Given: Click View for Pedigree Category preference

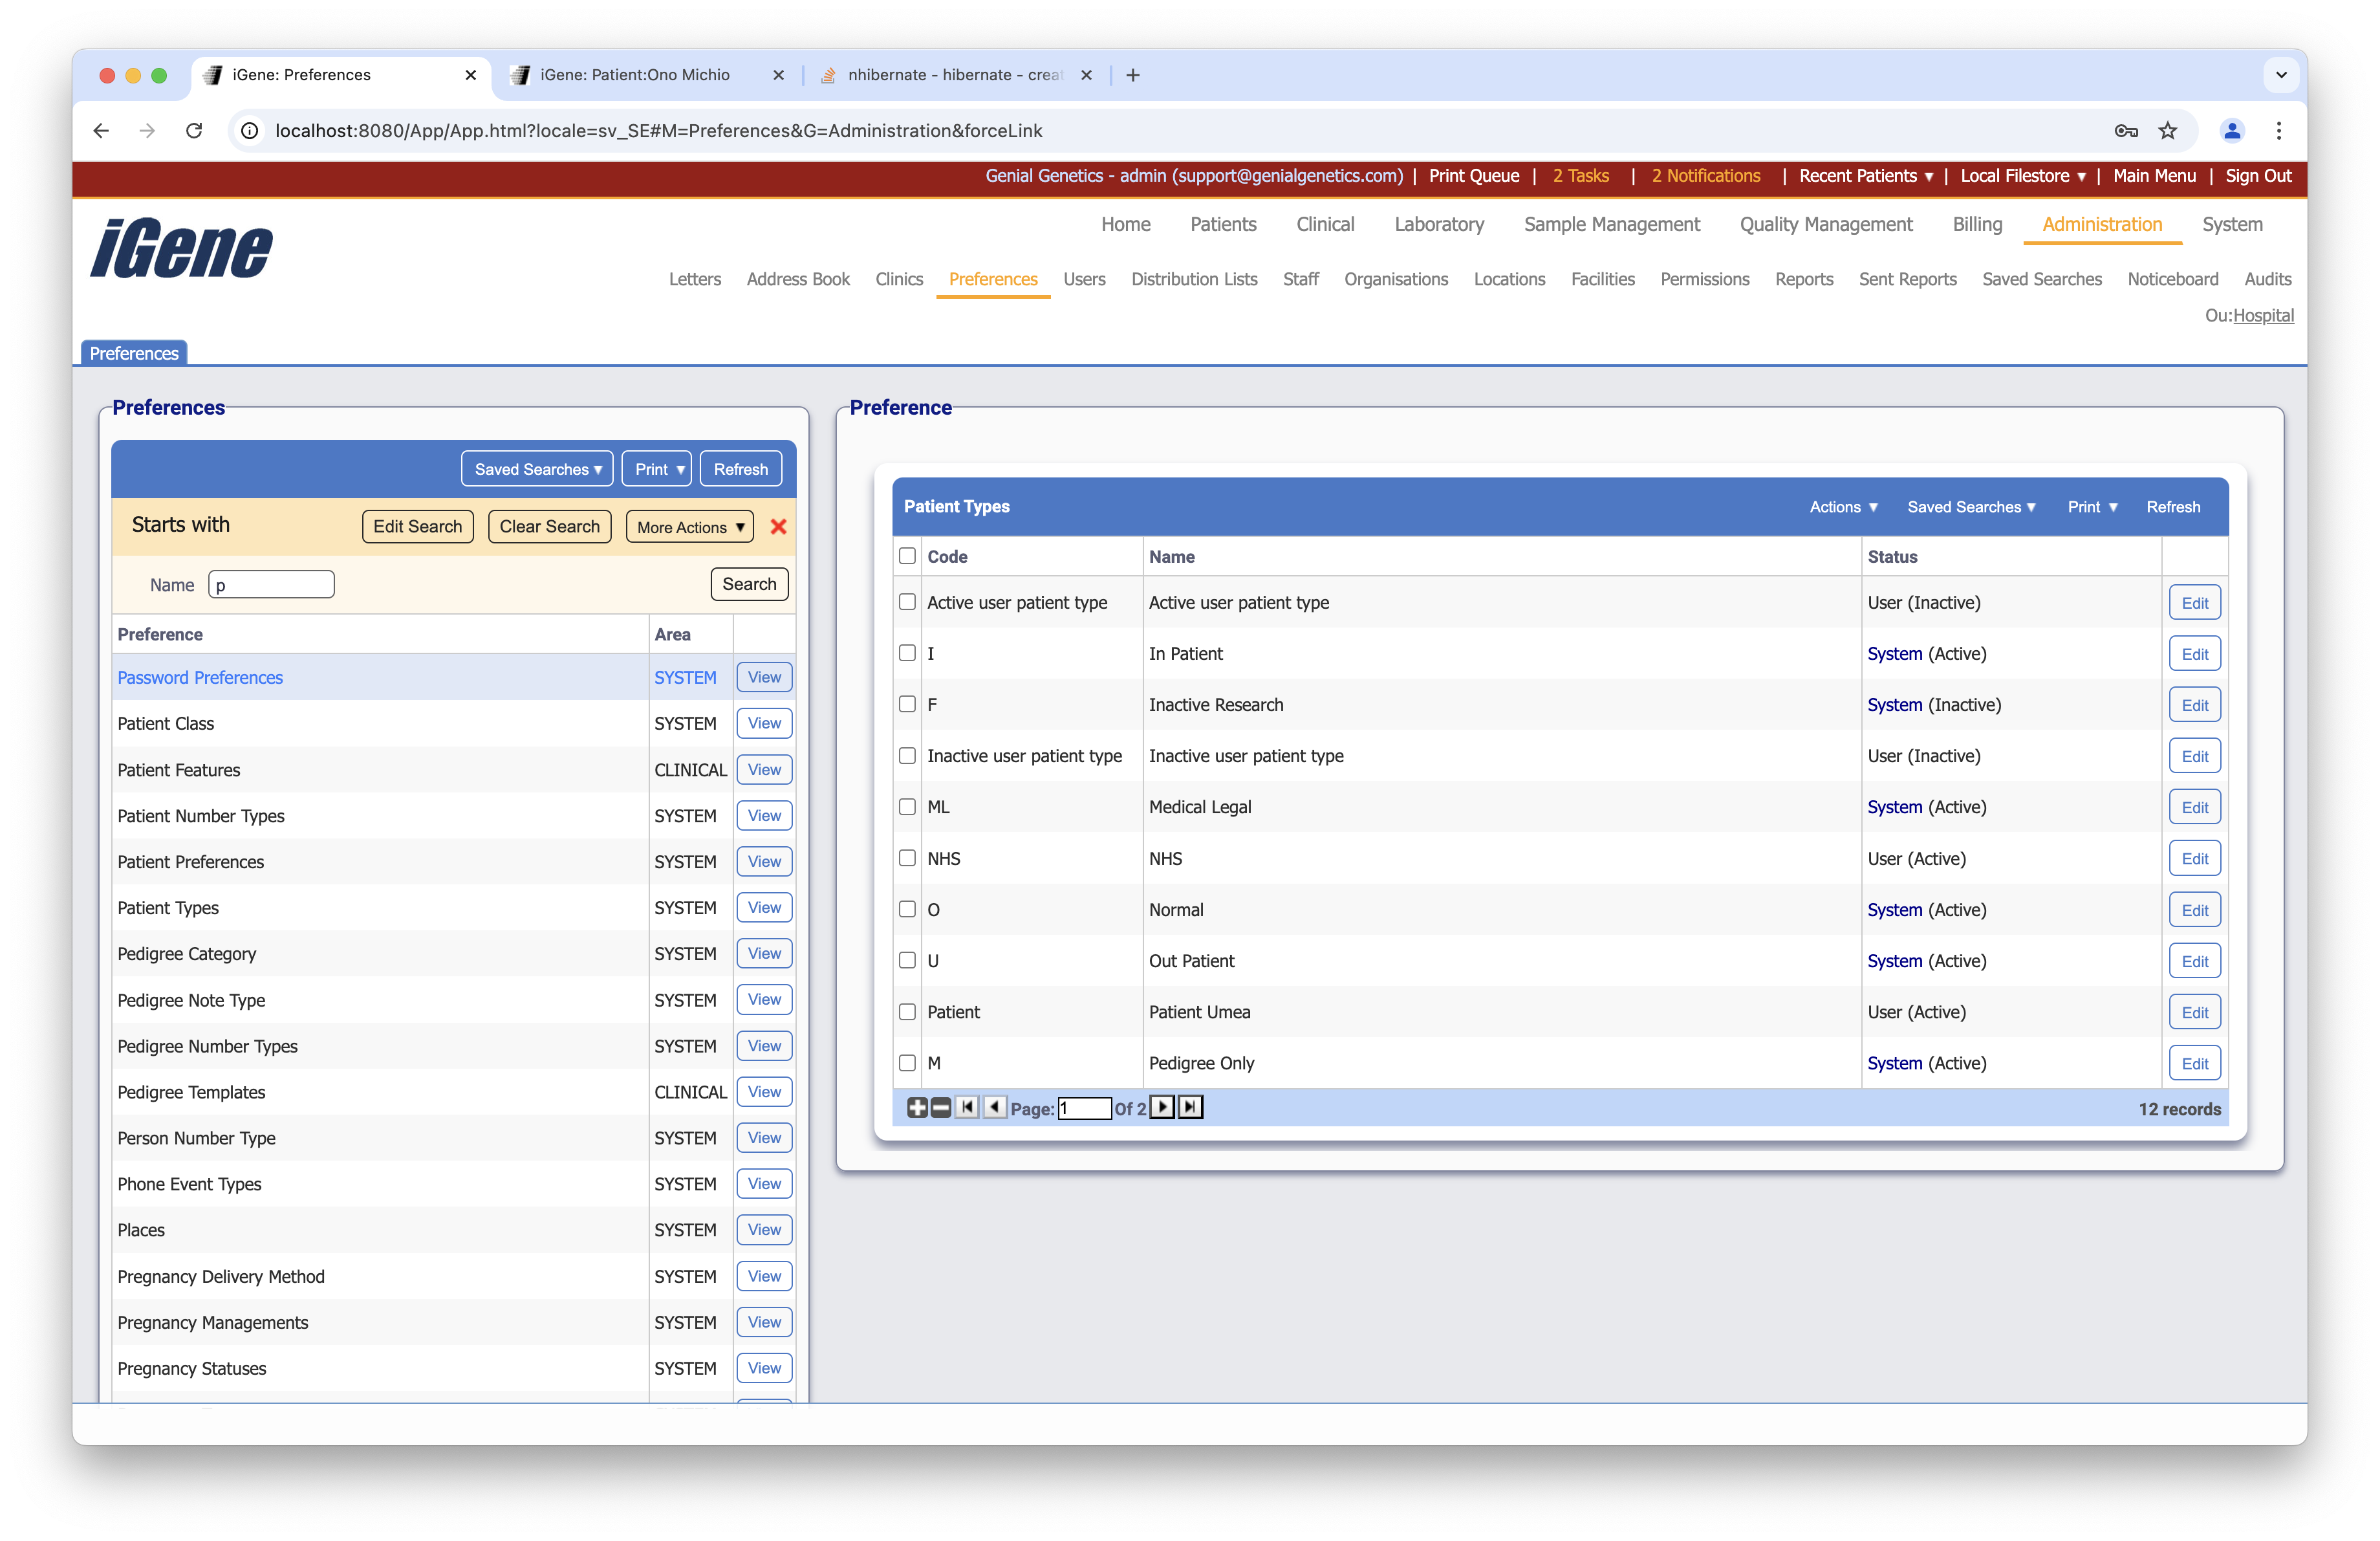Looking at the screenshot, I should pyautogui.click(x=764, y=953).
